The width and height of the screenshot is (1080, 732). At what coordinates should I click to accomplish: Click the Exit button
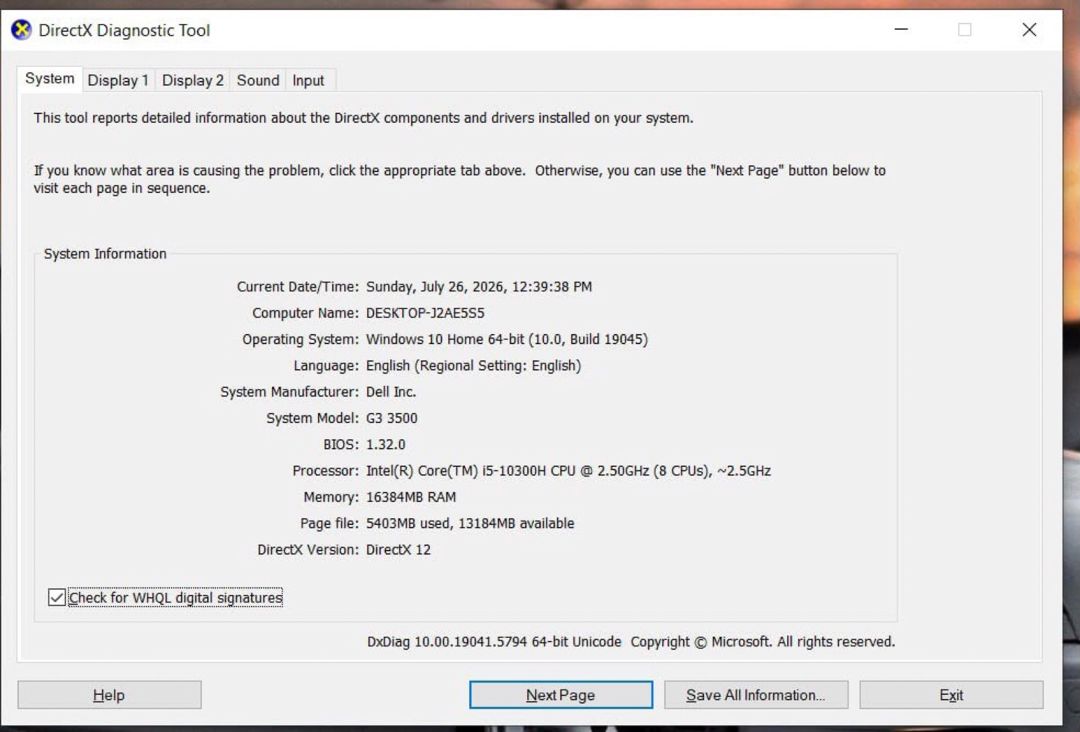click(x=951, y=695)
